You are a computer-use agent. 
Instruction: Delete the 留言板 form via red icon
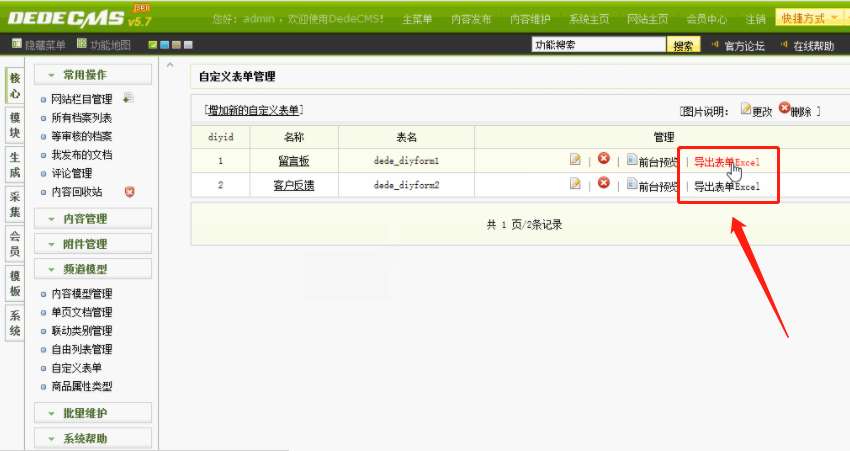(x=603, y=158)
